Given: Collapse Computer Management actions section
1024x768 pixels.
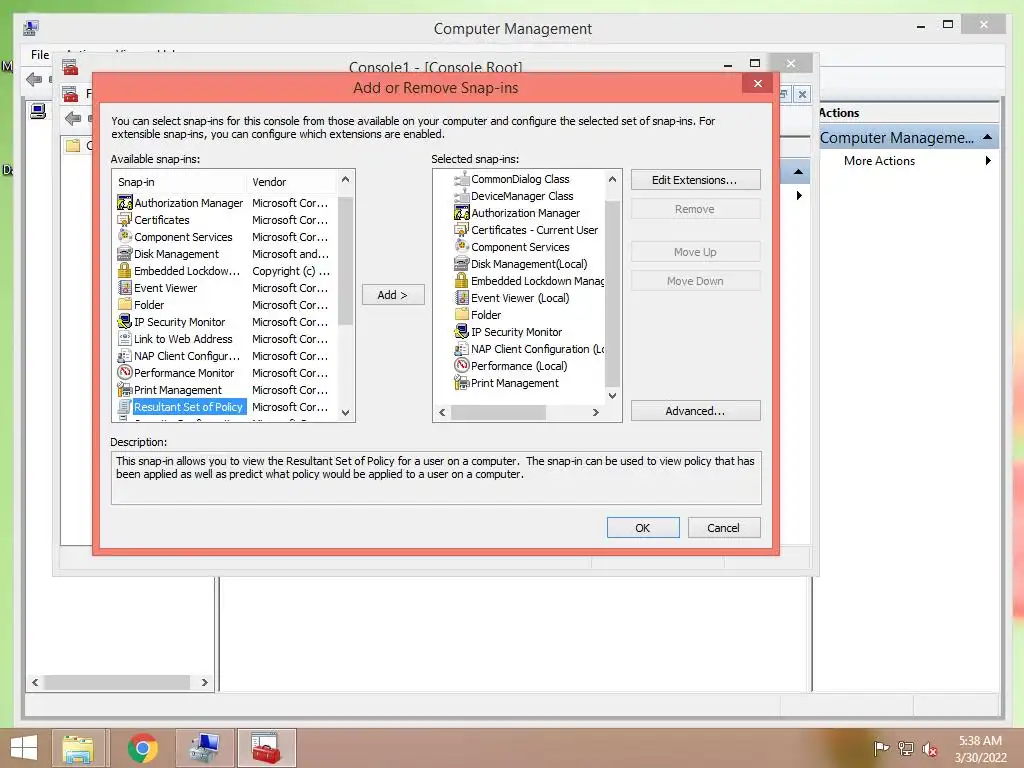Looking at the screenshot, I should point(987,137).
